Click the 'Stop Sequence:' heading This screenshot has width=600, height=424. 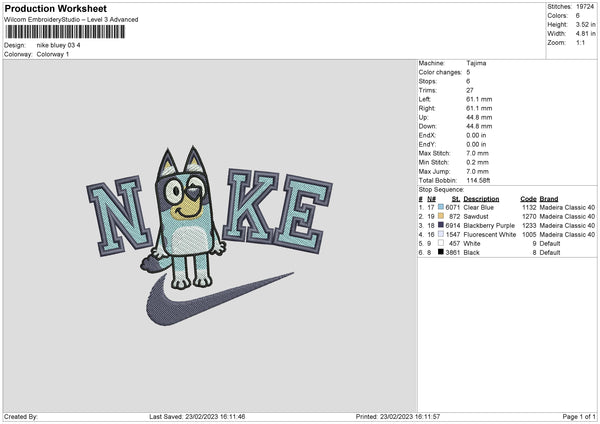click(x=441, y=190)
